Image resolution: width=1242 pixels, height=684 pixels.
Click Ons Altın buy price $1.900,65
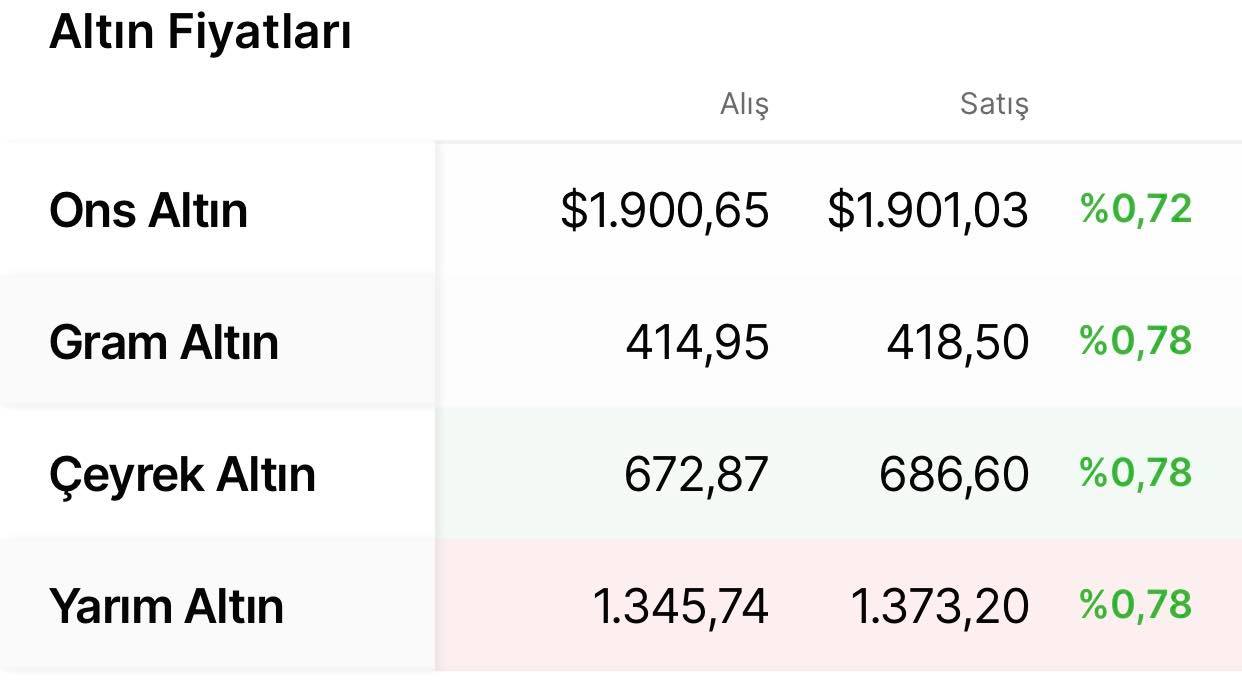[665, 211]
